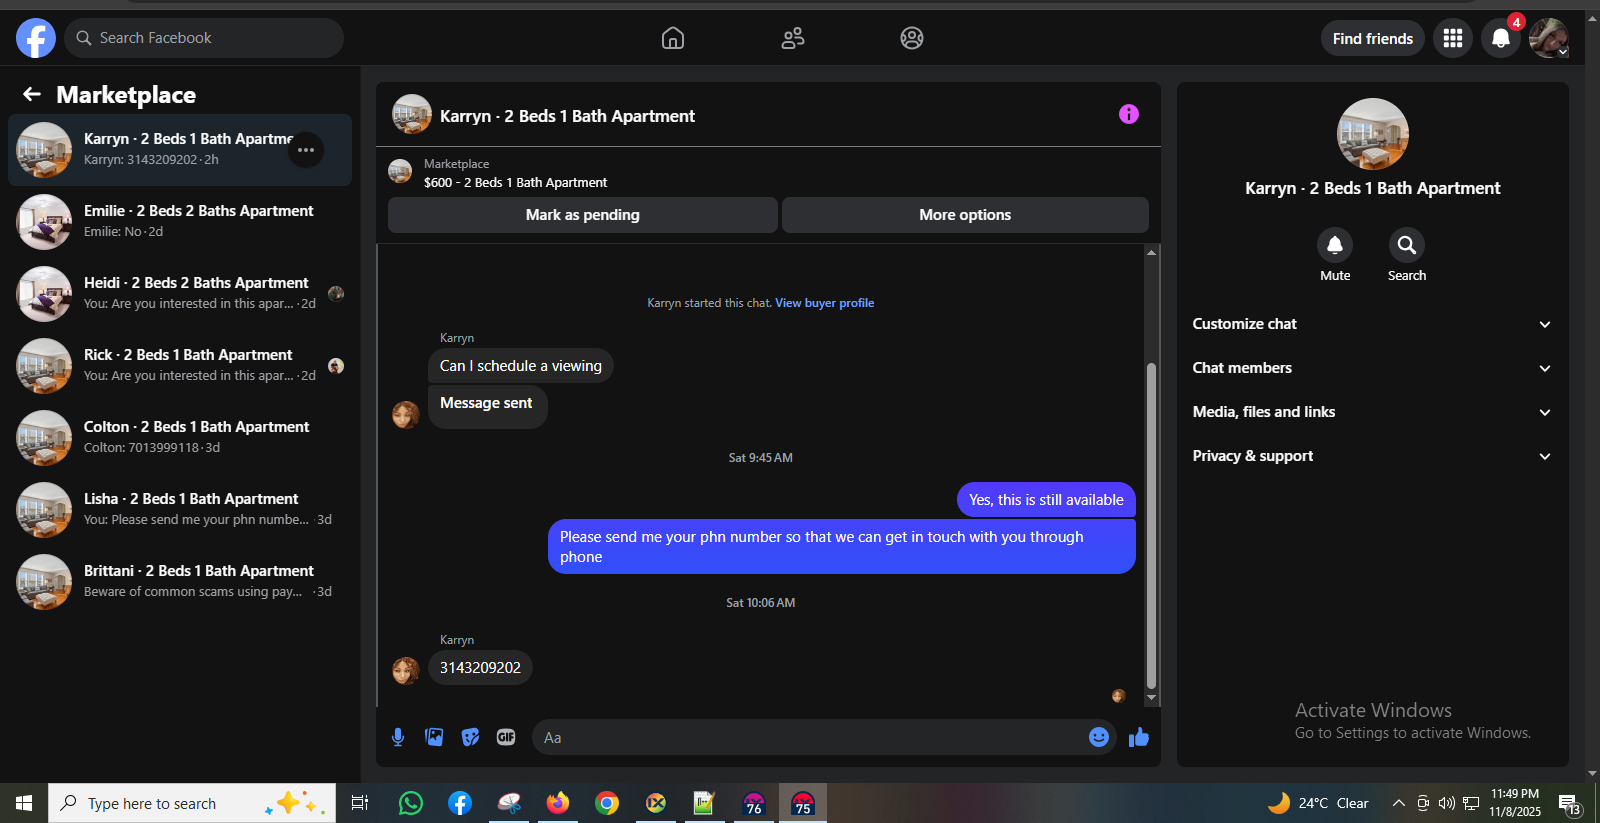Click Karryn's avatar beside 3143209202 message

[406, 671]
